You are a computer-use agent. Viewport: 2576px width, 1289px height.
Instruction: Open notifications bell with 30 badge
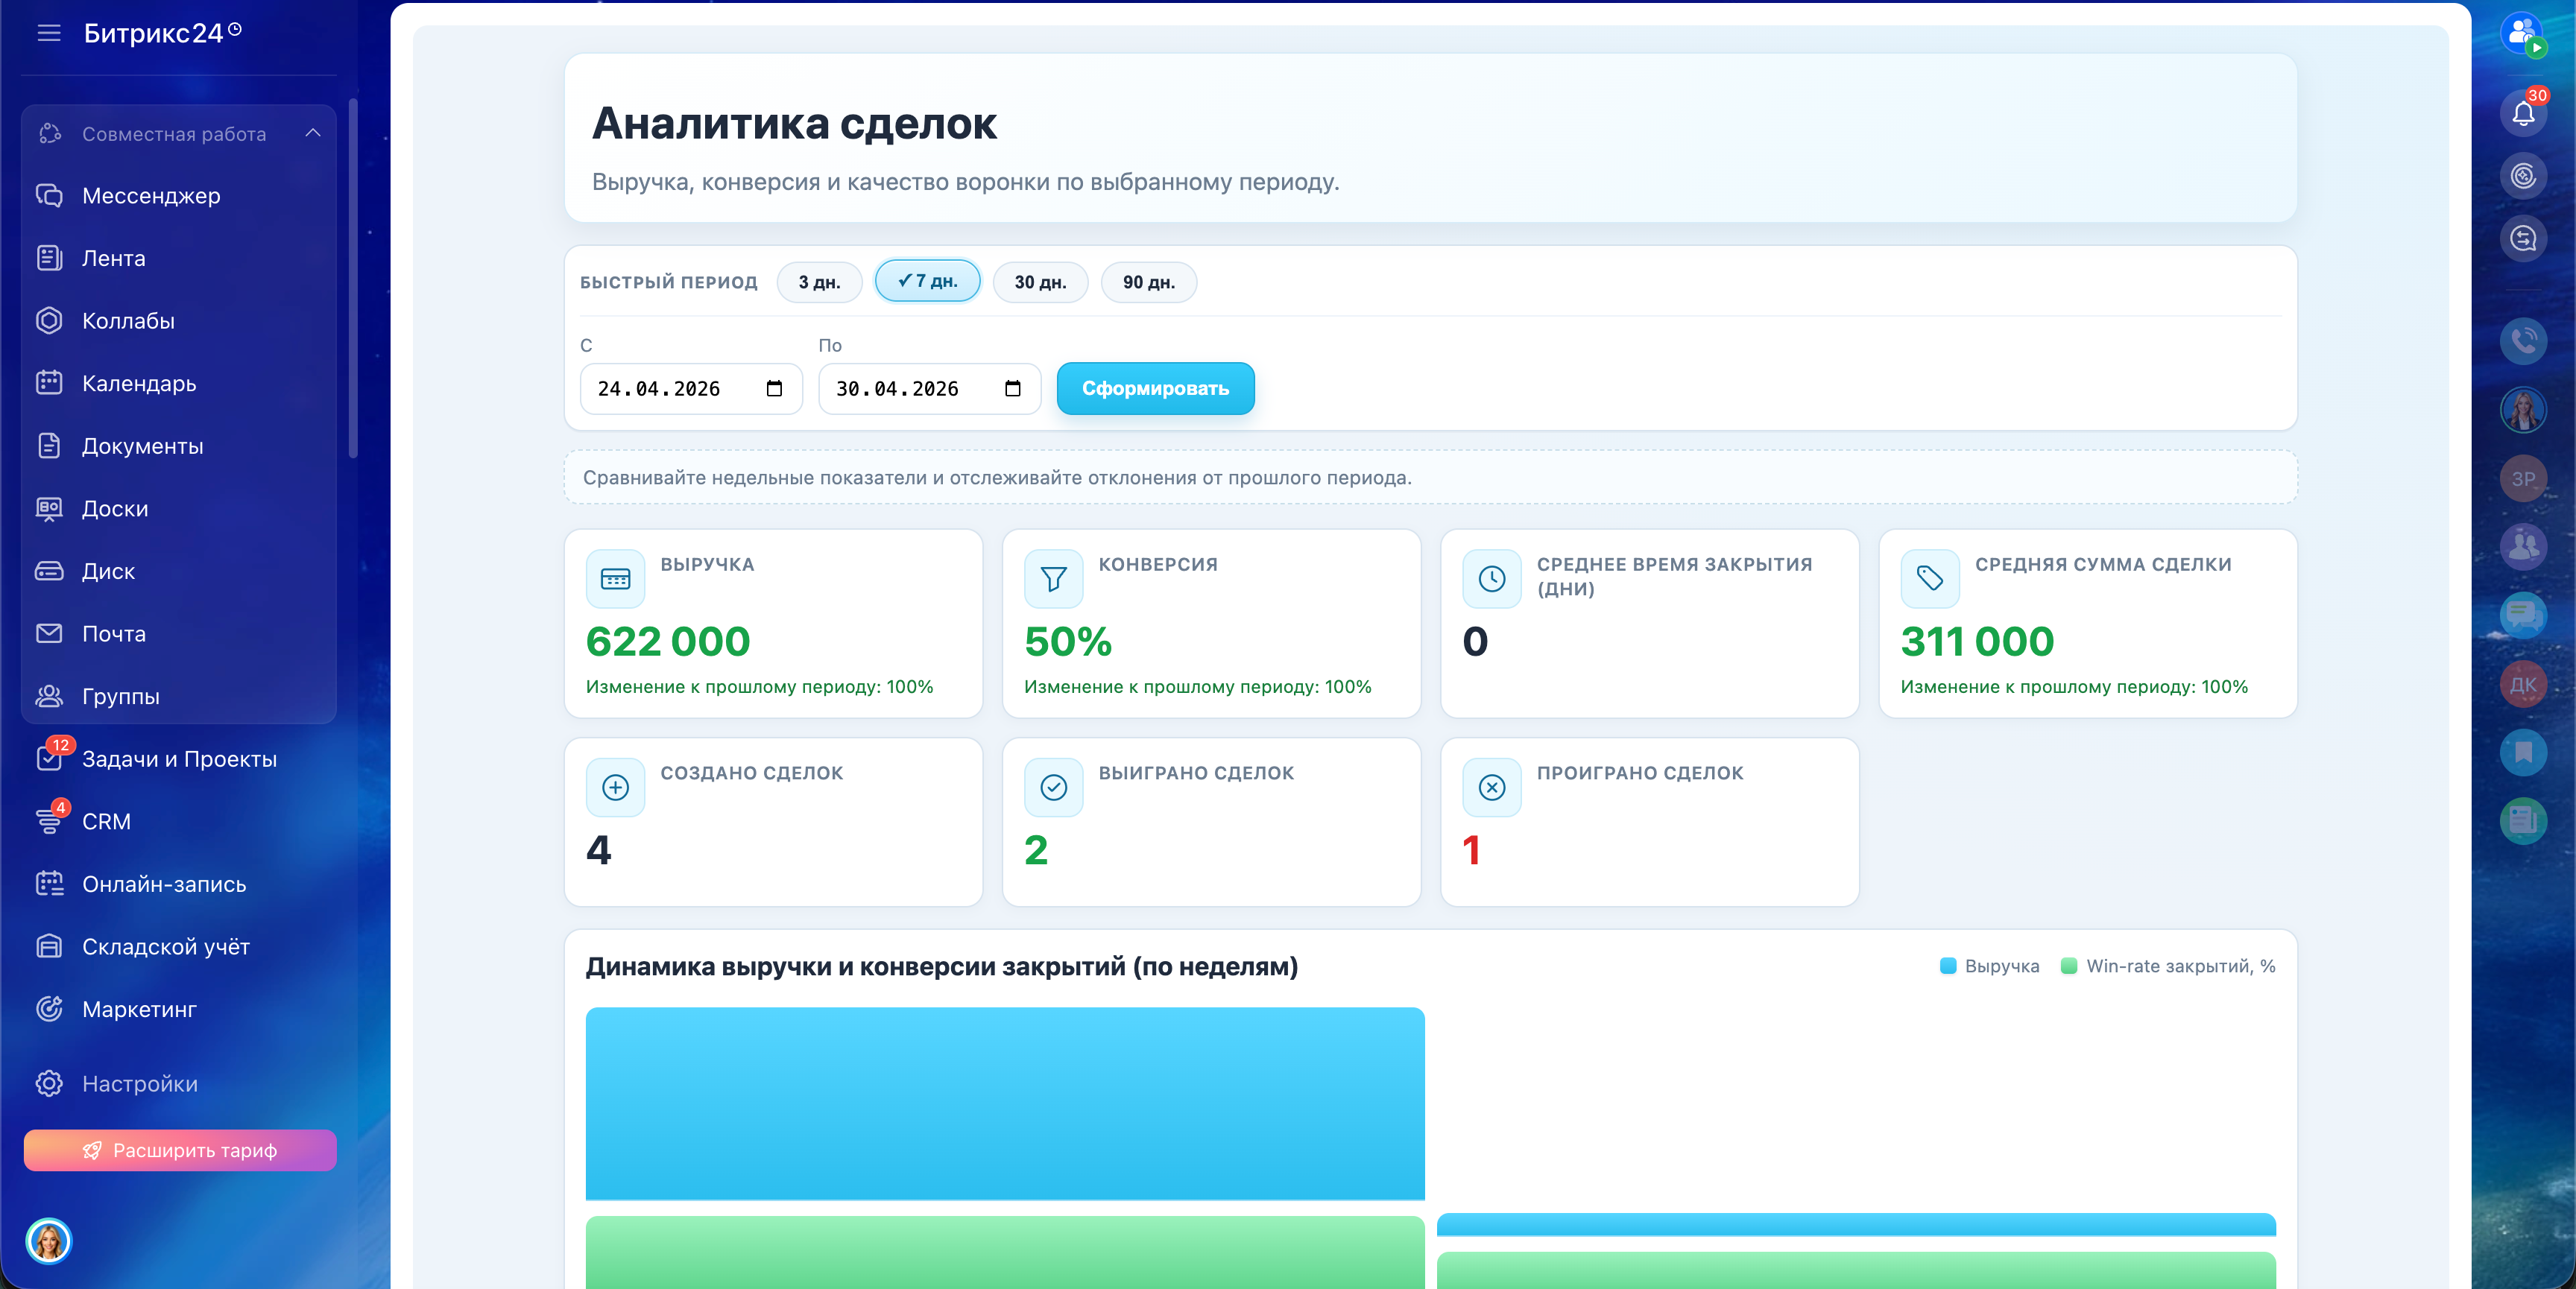click(x=2523, y=113)
